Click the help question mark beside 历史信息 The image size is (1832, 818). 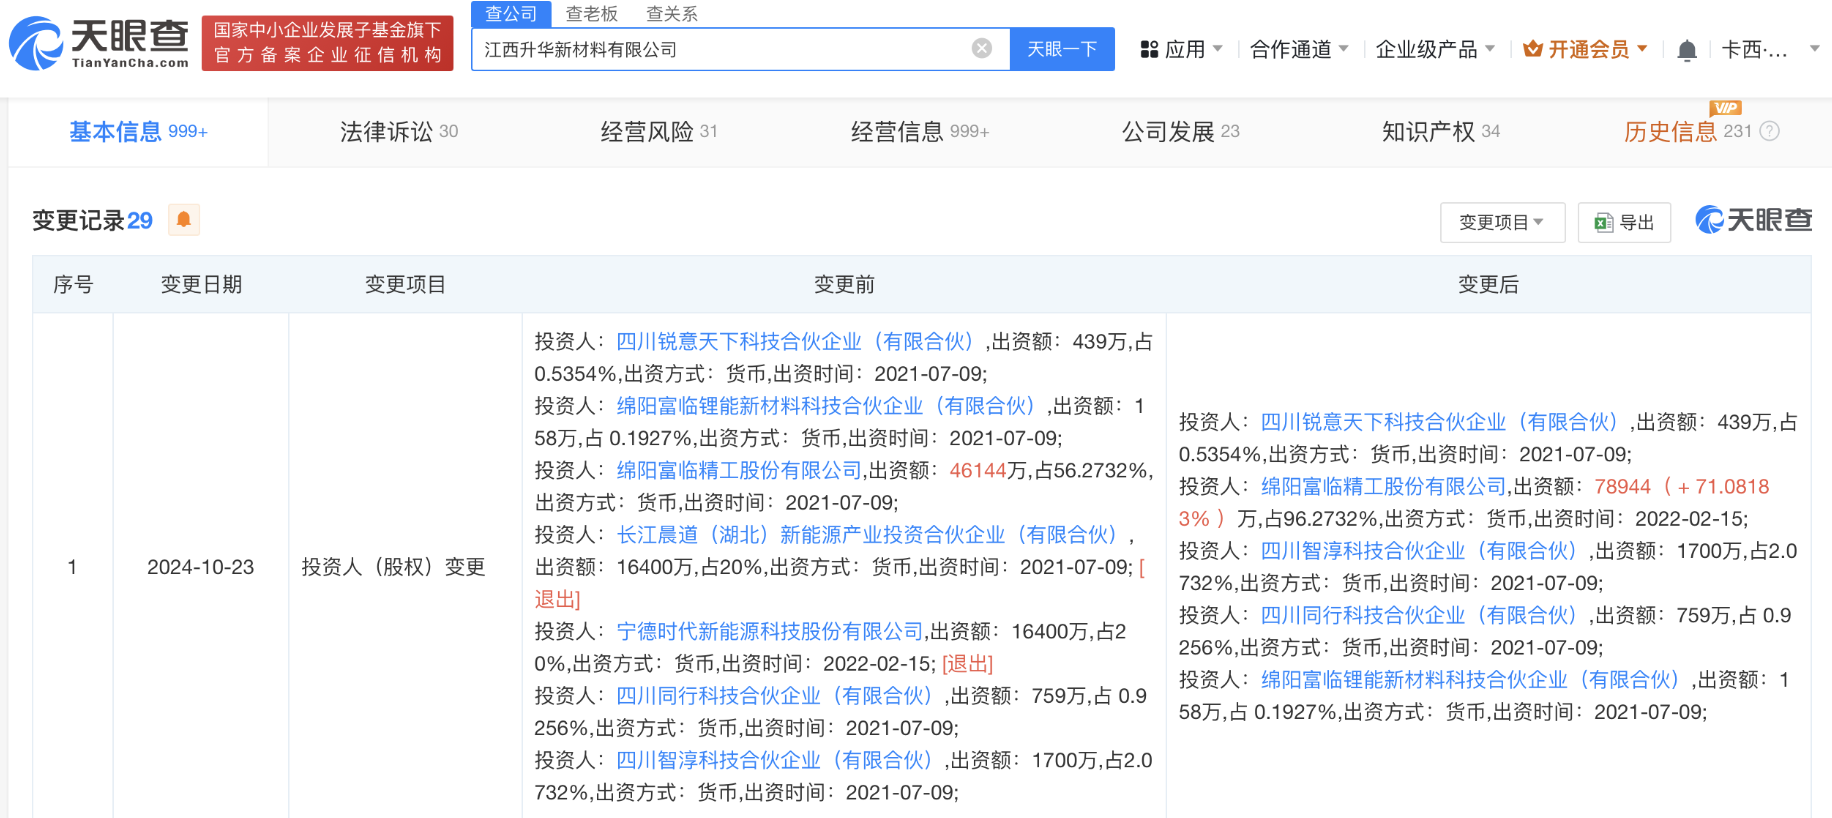[x=1769, y=131]
